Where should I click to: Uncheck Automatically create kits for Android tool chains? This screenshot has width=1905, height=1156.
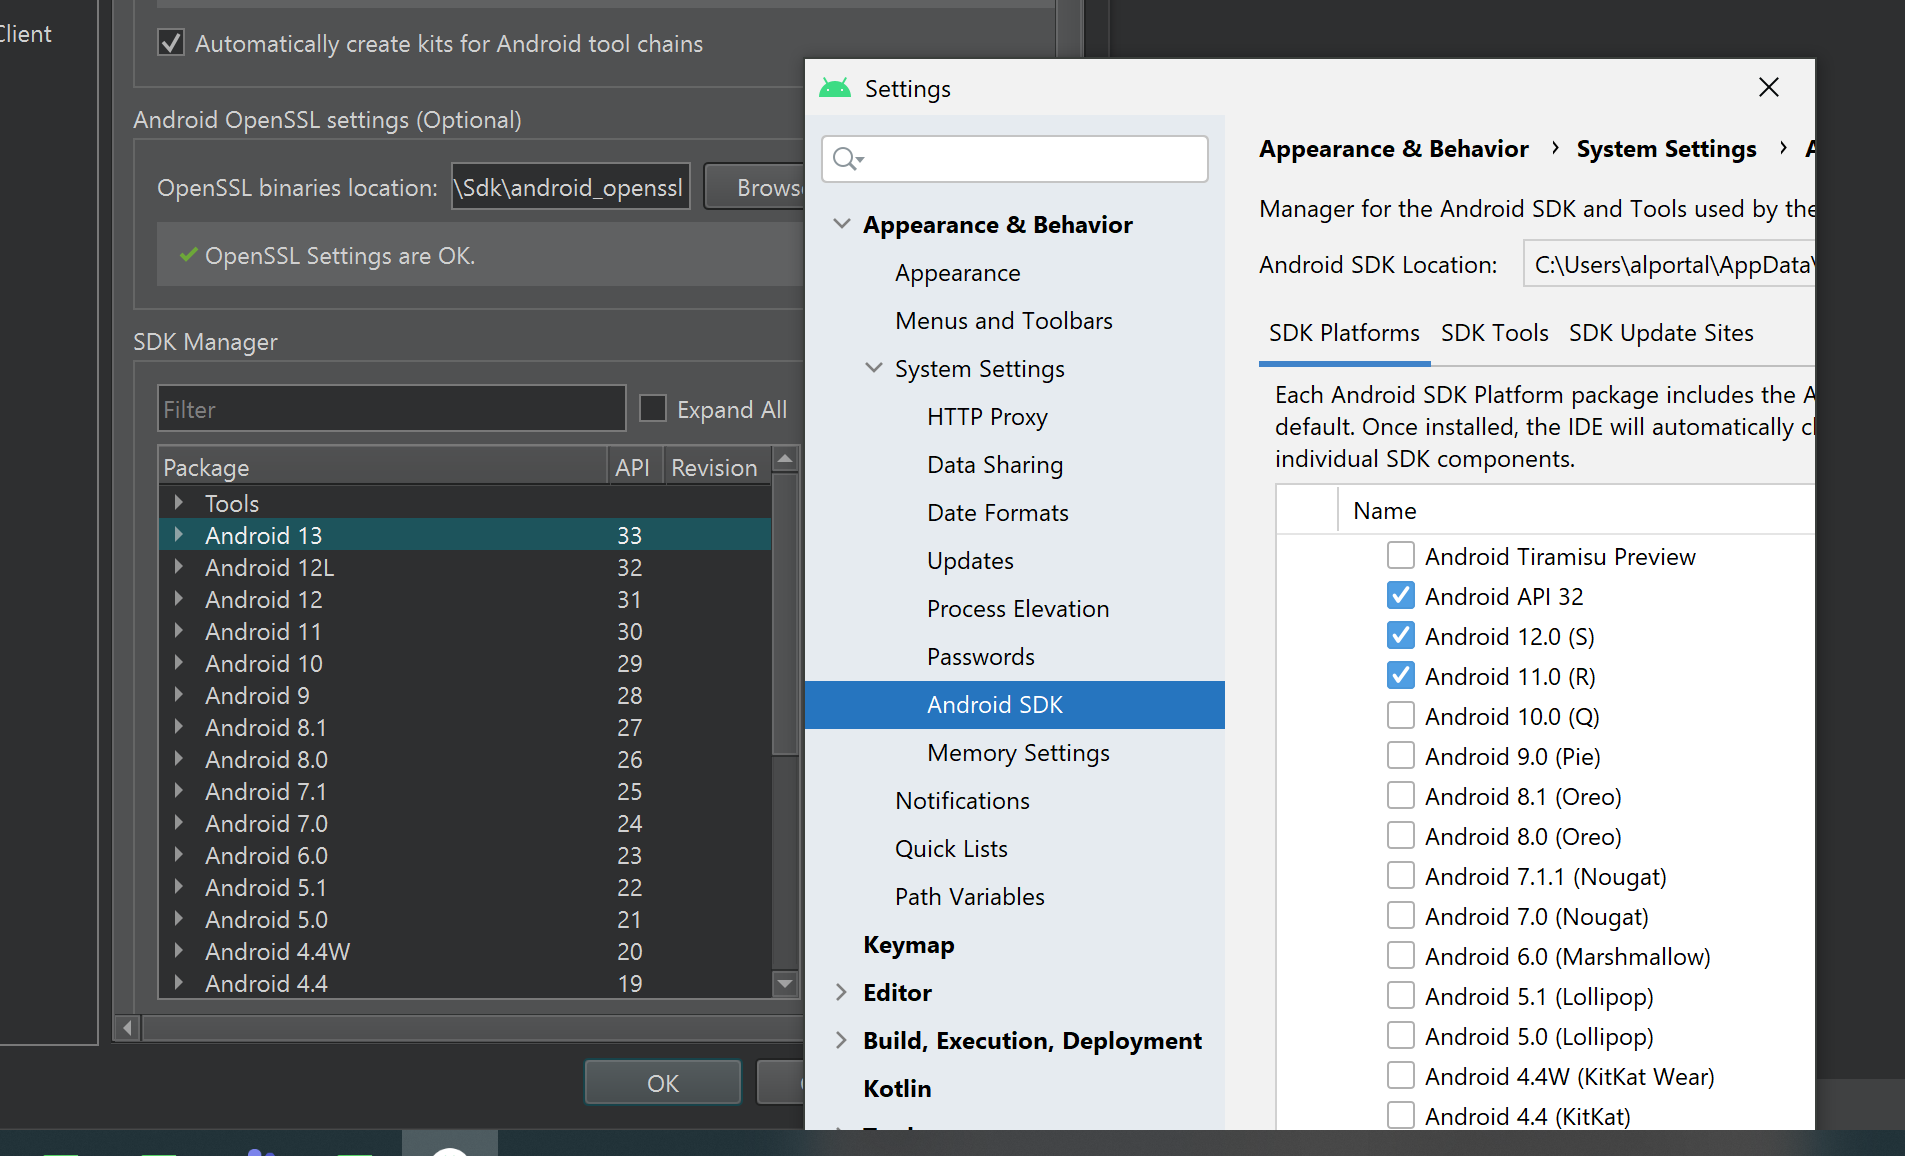[x=171, y=43]
